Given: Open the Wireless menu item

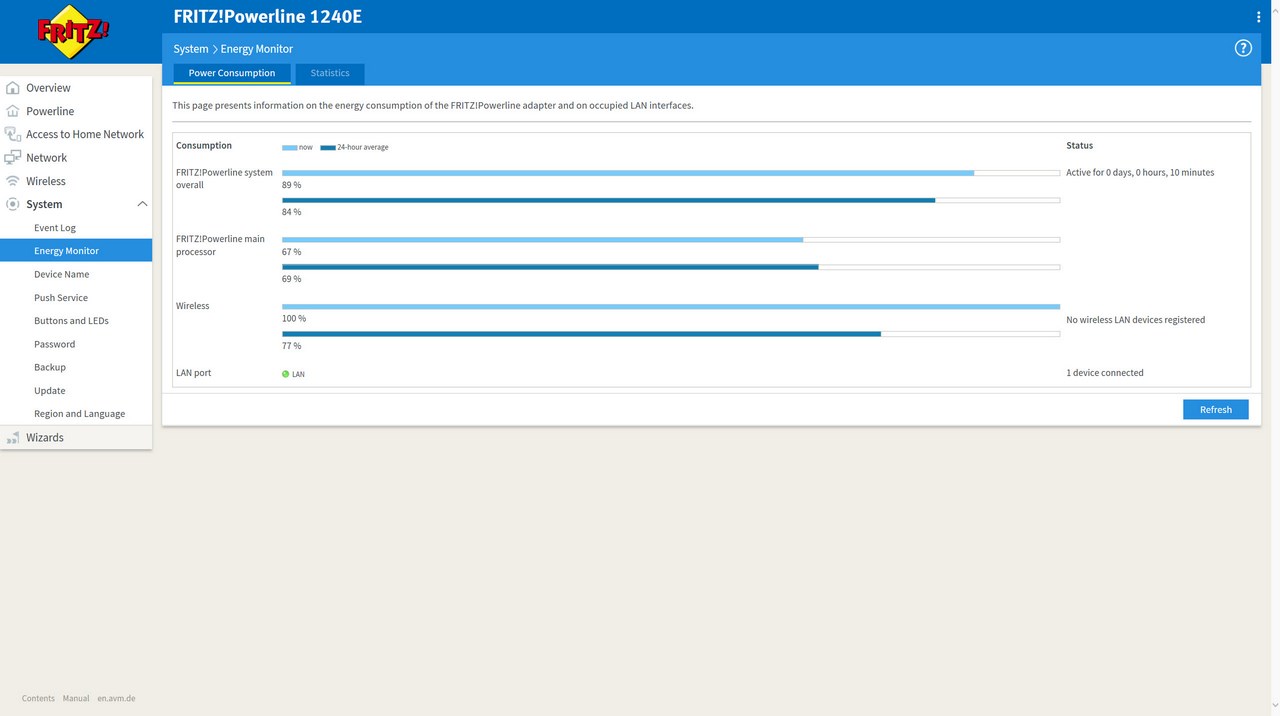Looking at the screenshot, I should tap(46, 181).
